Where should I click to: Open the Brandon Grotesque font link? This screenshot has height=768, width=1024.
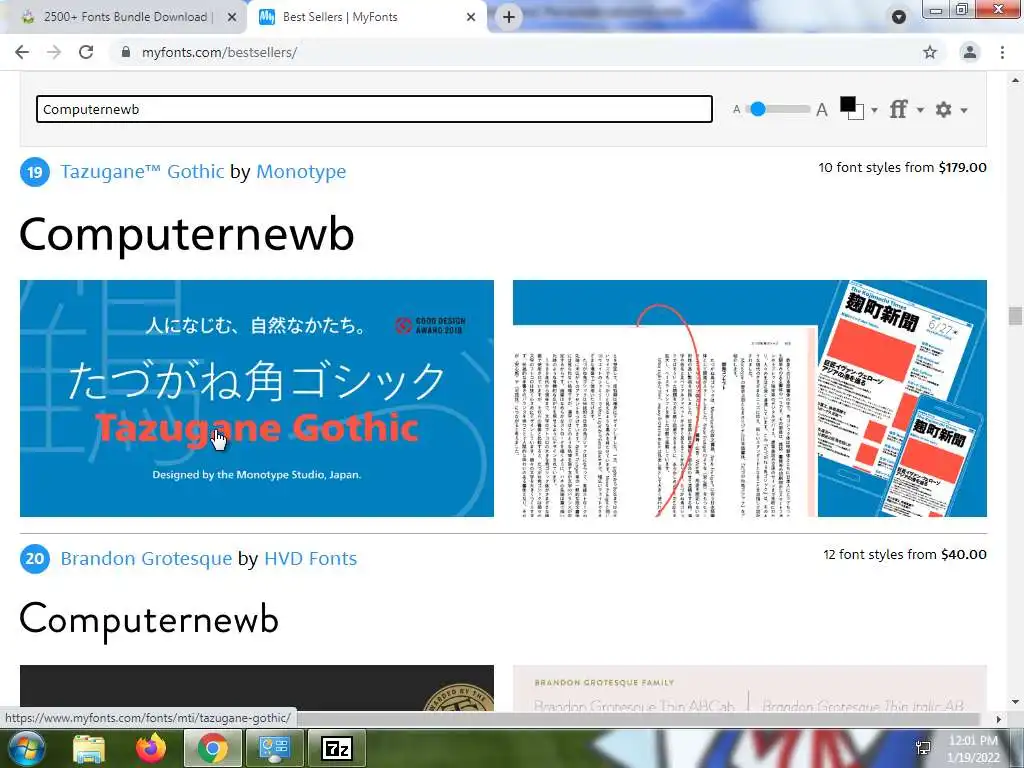pos(146,558)
